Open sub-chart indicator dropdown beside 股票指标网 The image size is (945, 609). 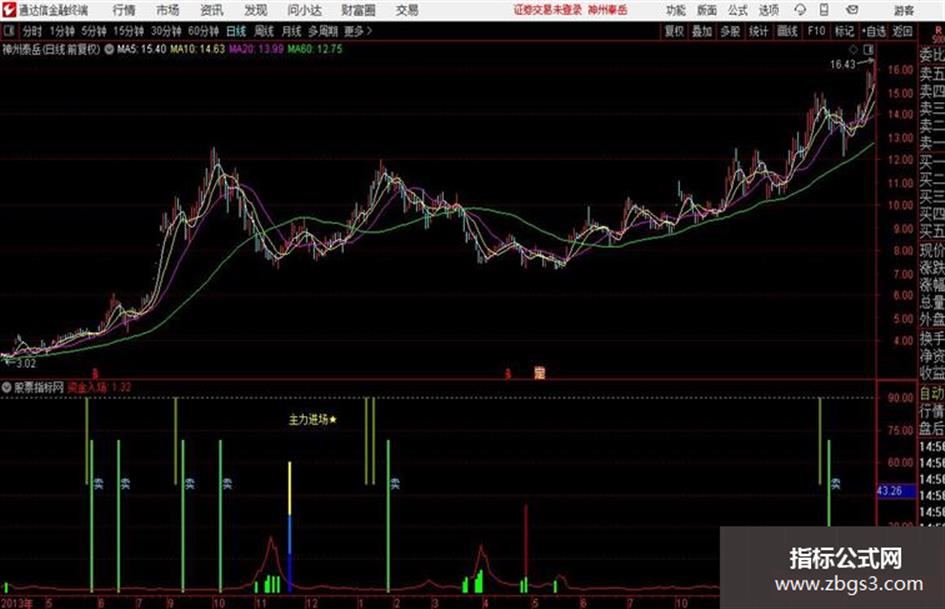click(7, 387)
